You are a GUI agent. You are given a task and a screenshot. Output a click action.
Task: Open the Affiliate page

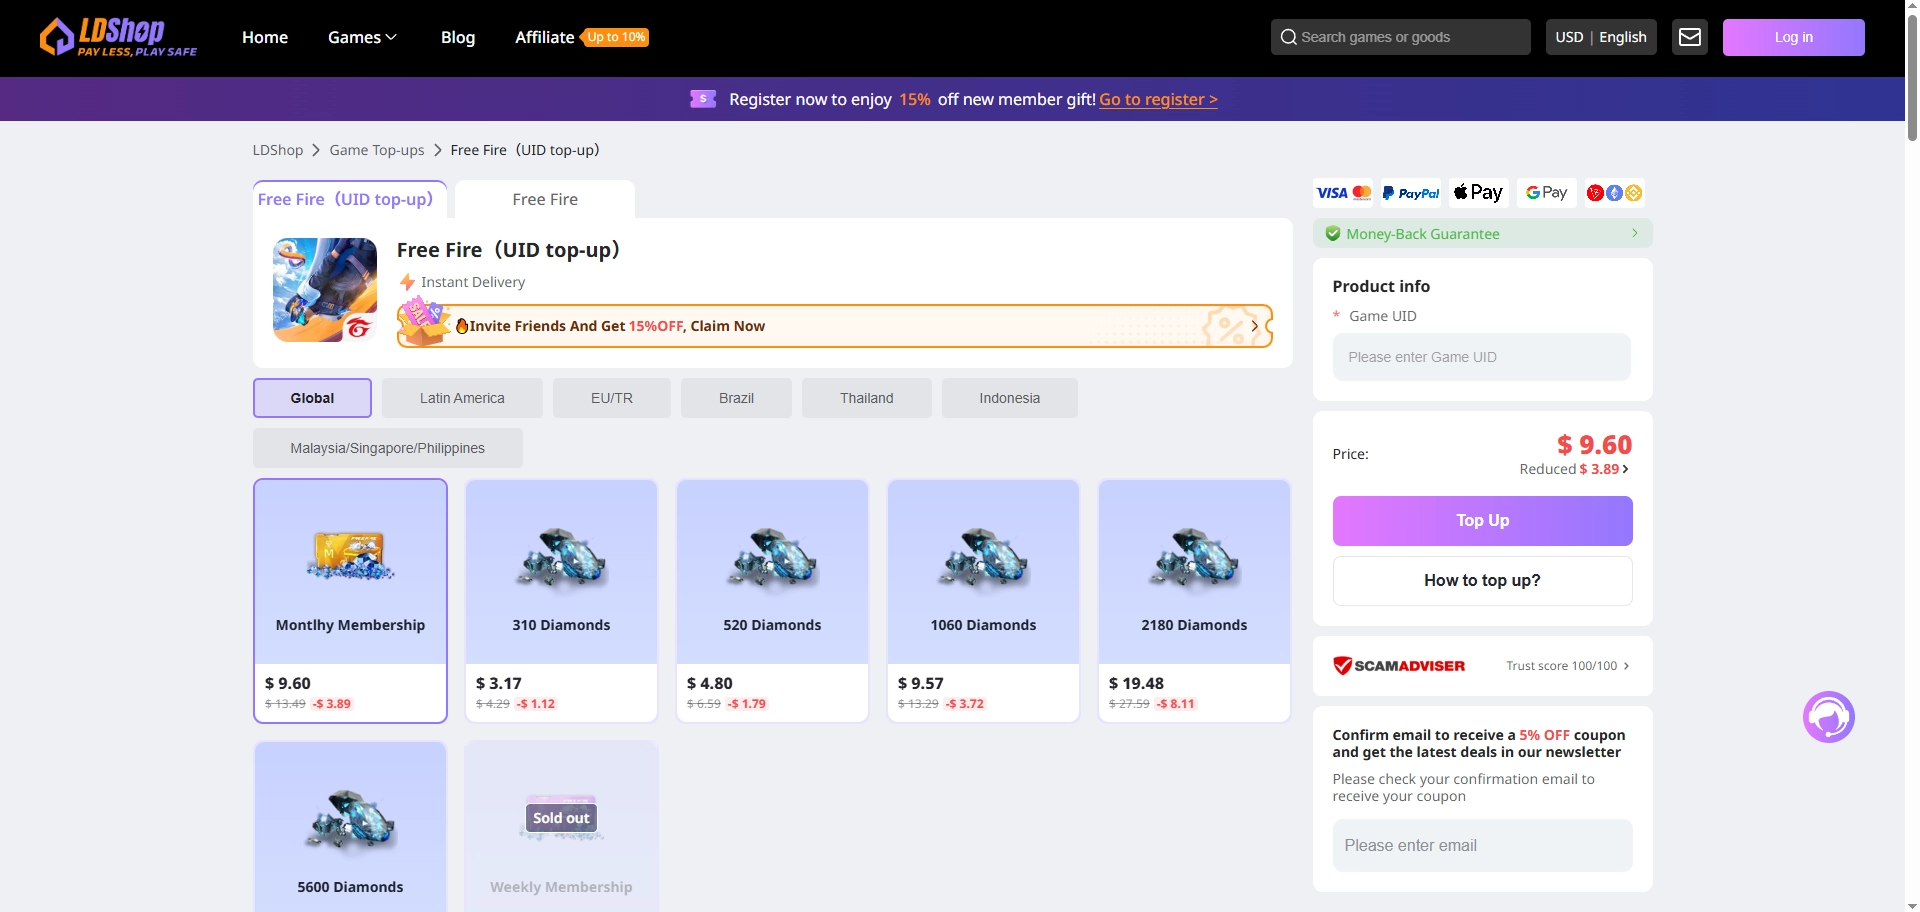(x=544, y=37)
